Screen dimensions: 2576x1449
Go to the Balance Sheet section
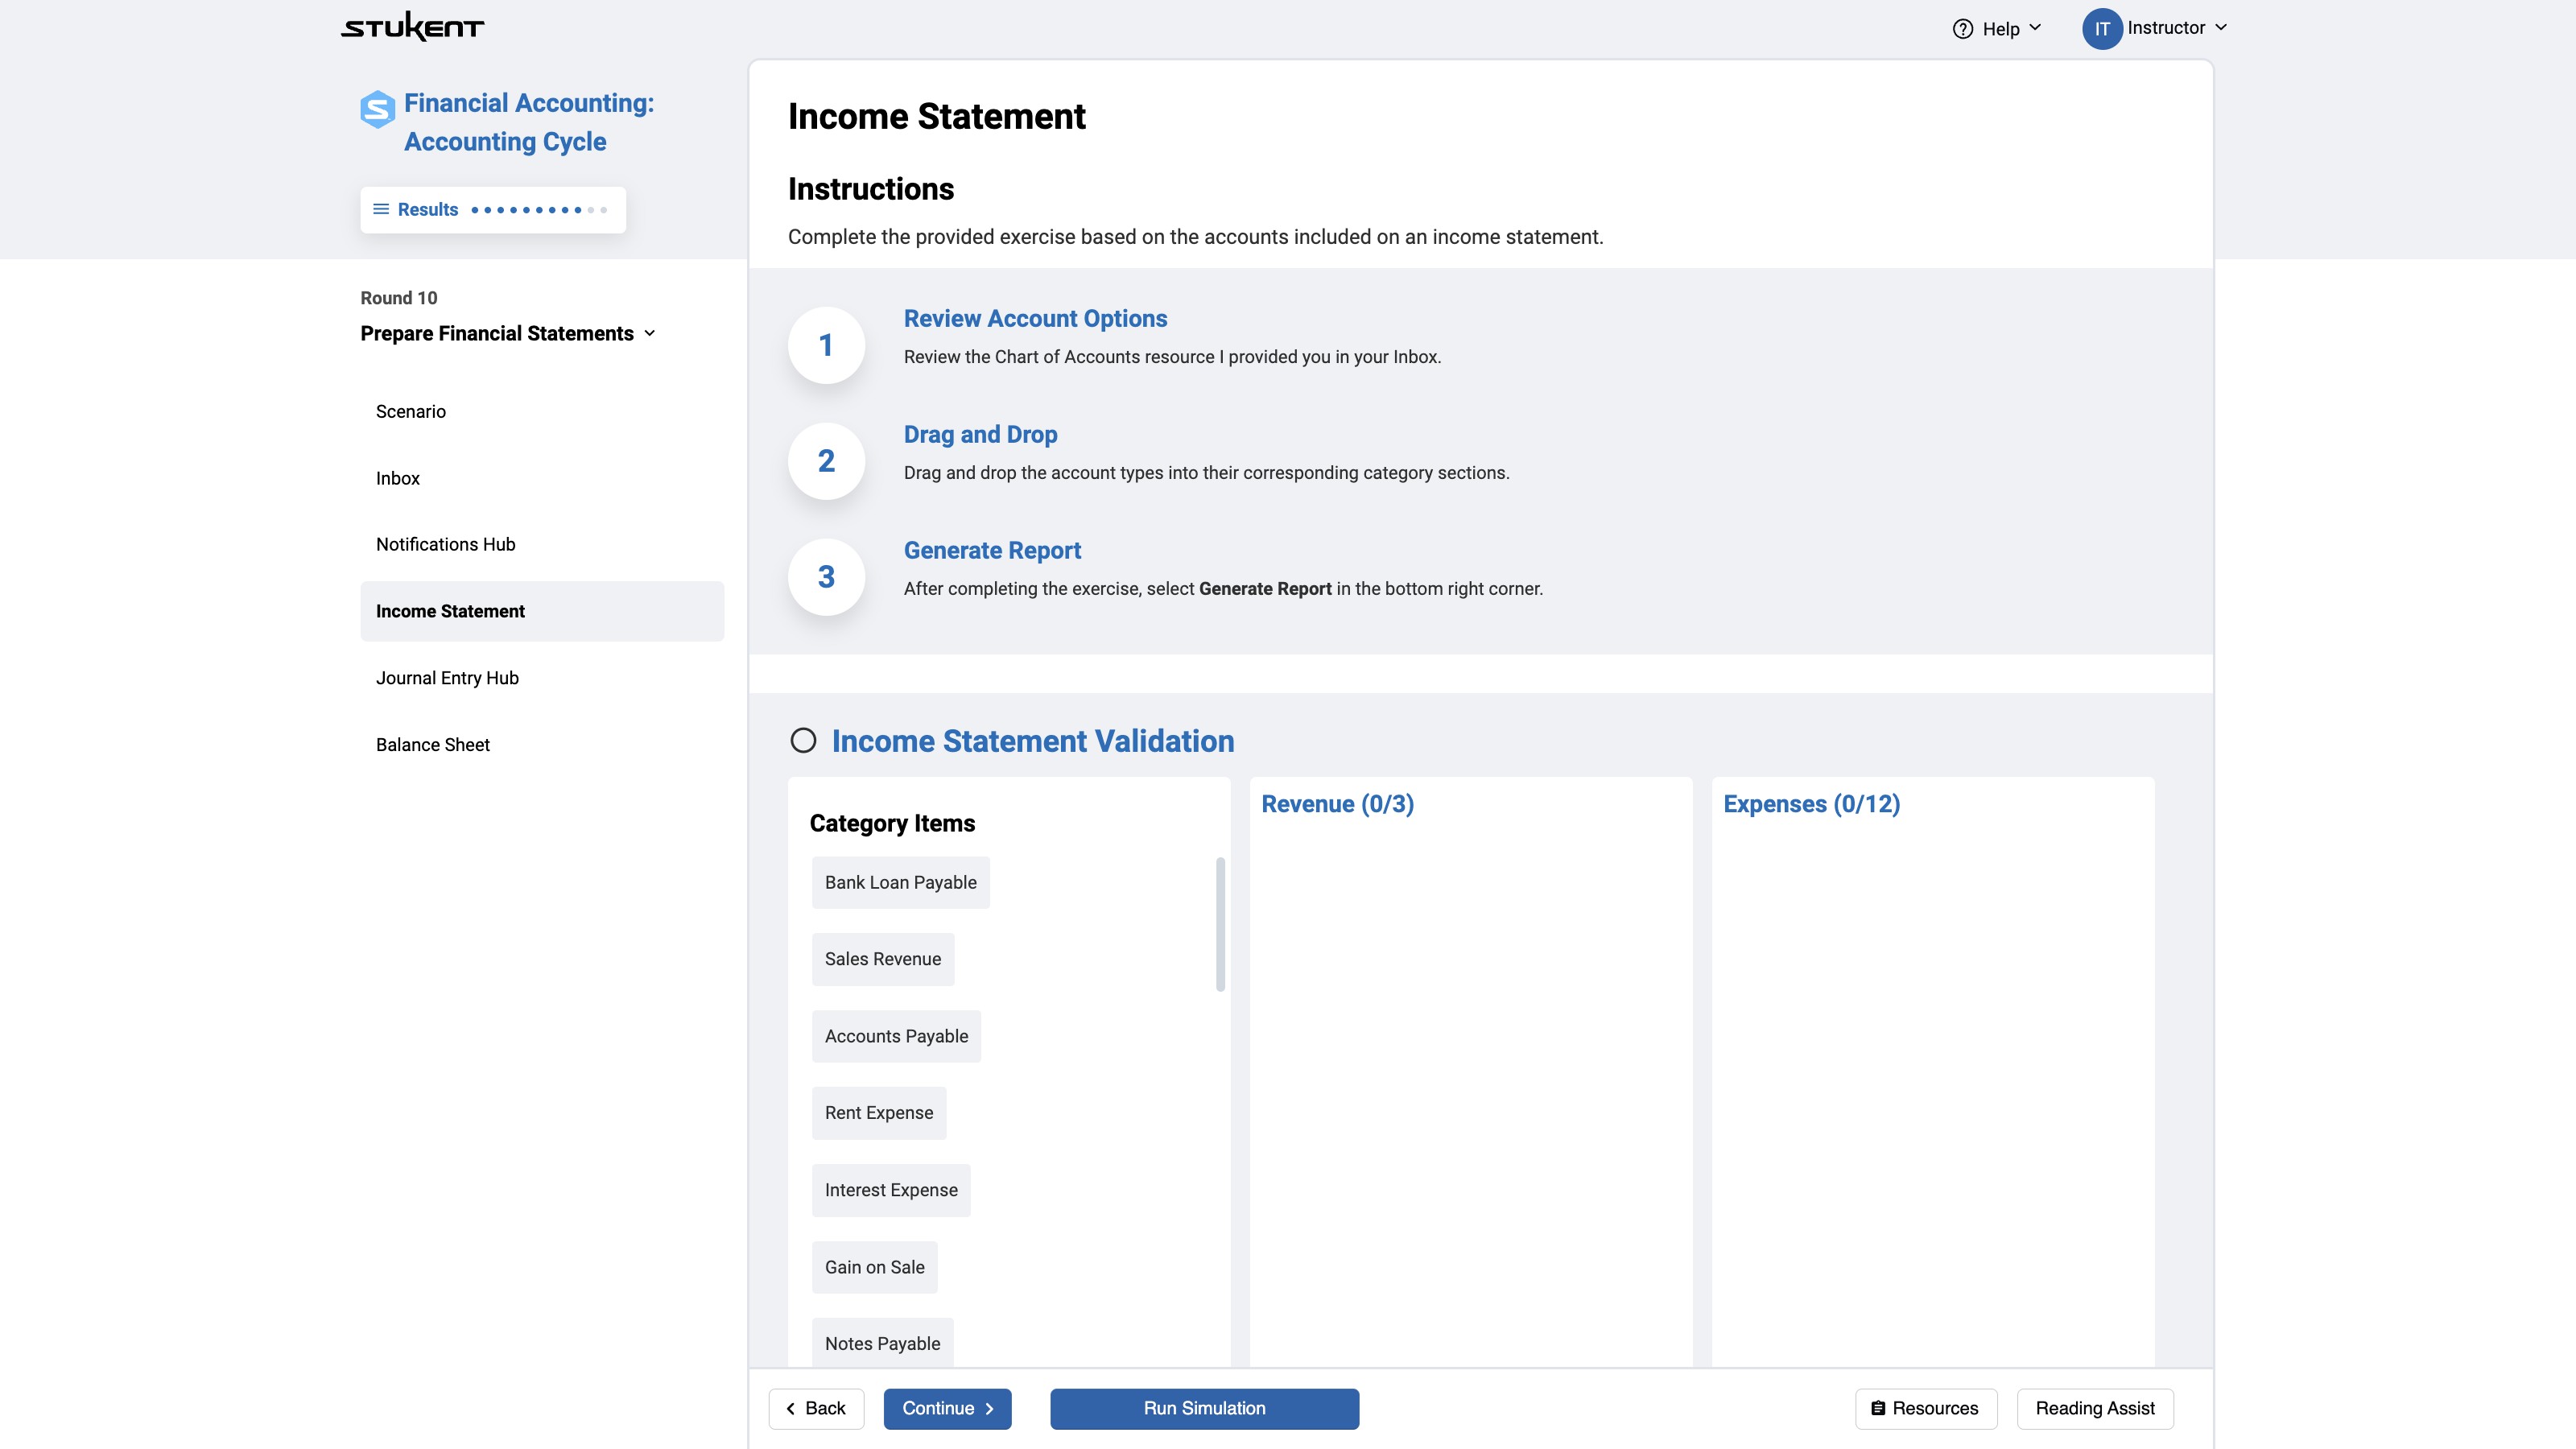point(432,744)
